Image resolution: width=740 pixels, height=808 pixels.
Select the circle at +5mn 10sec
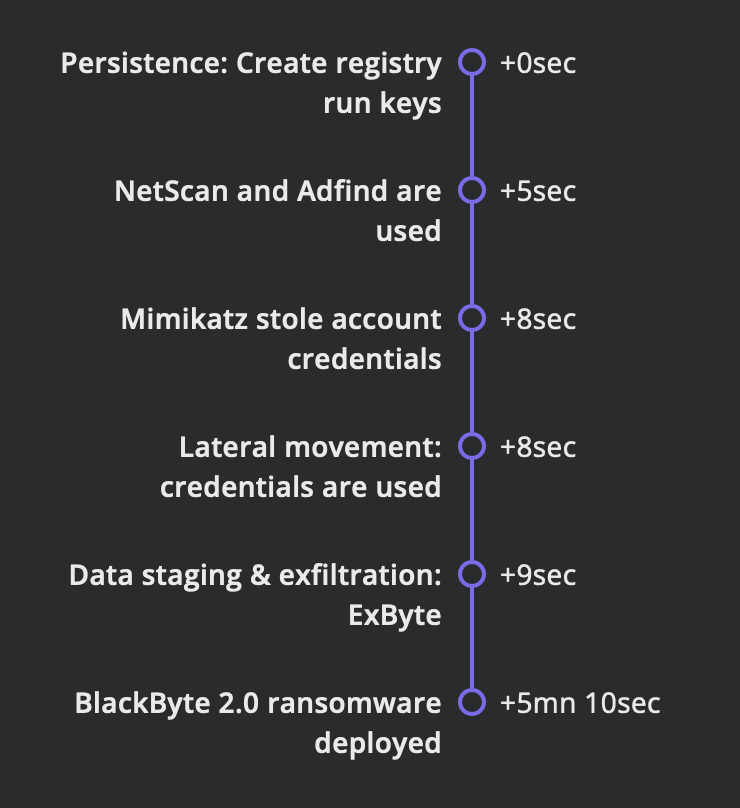point(472,702)
